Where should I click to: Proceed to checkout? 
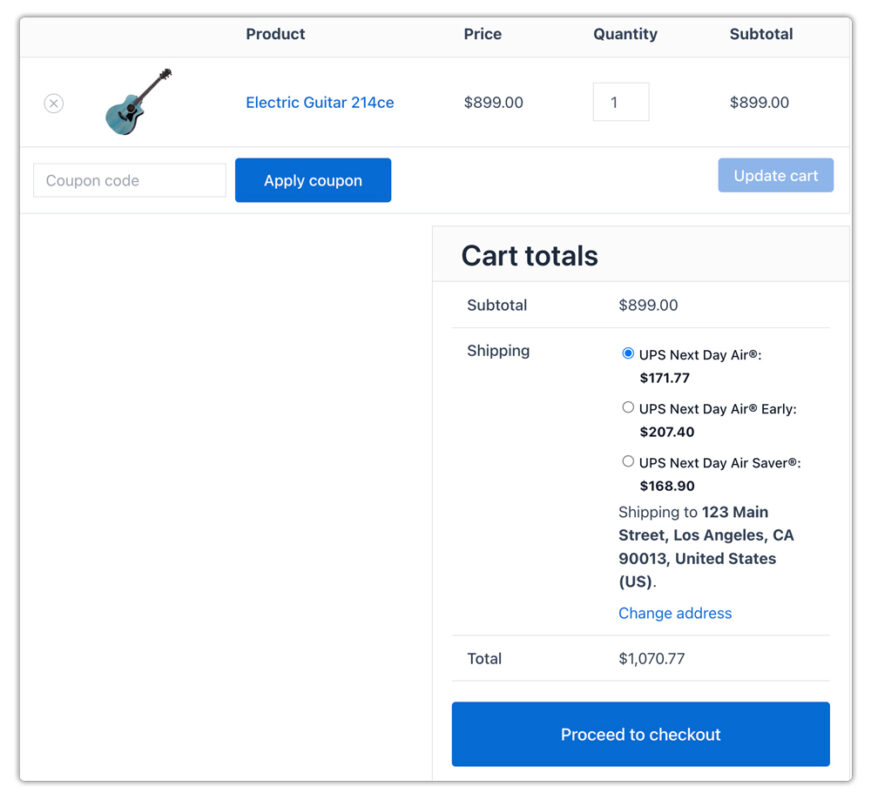click(640, 734)
